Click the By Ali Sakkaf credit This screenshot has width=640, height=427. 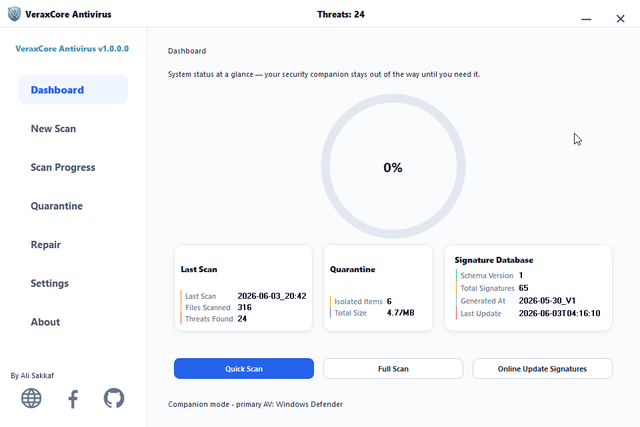click(32, 376)
